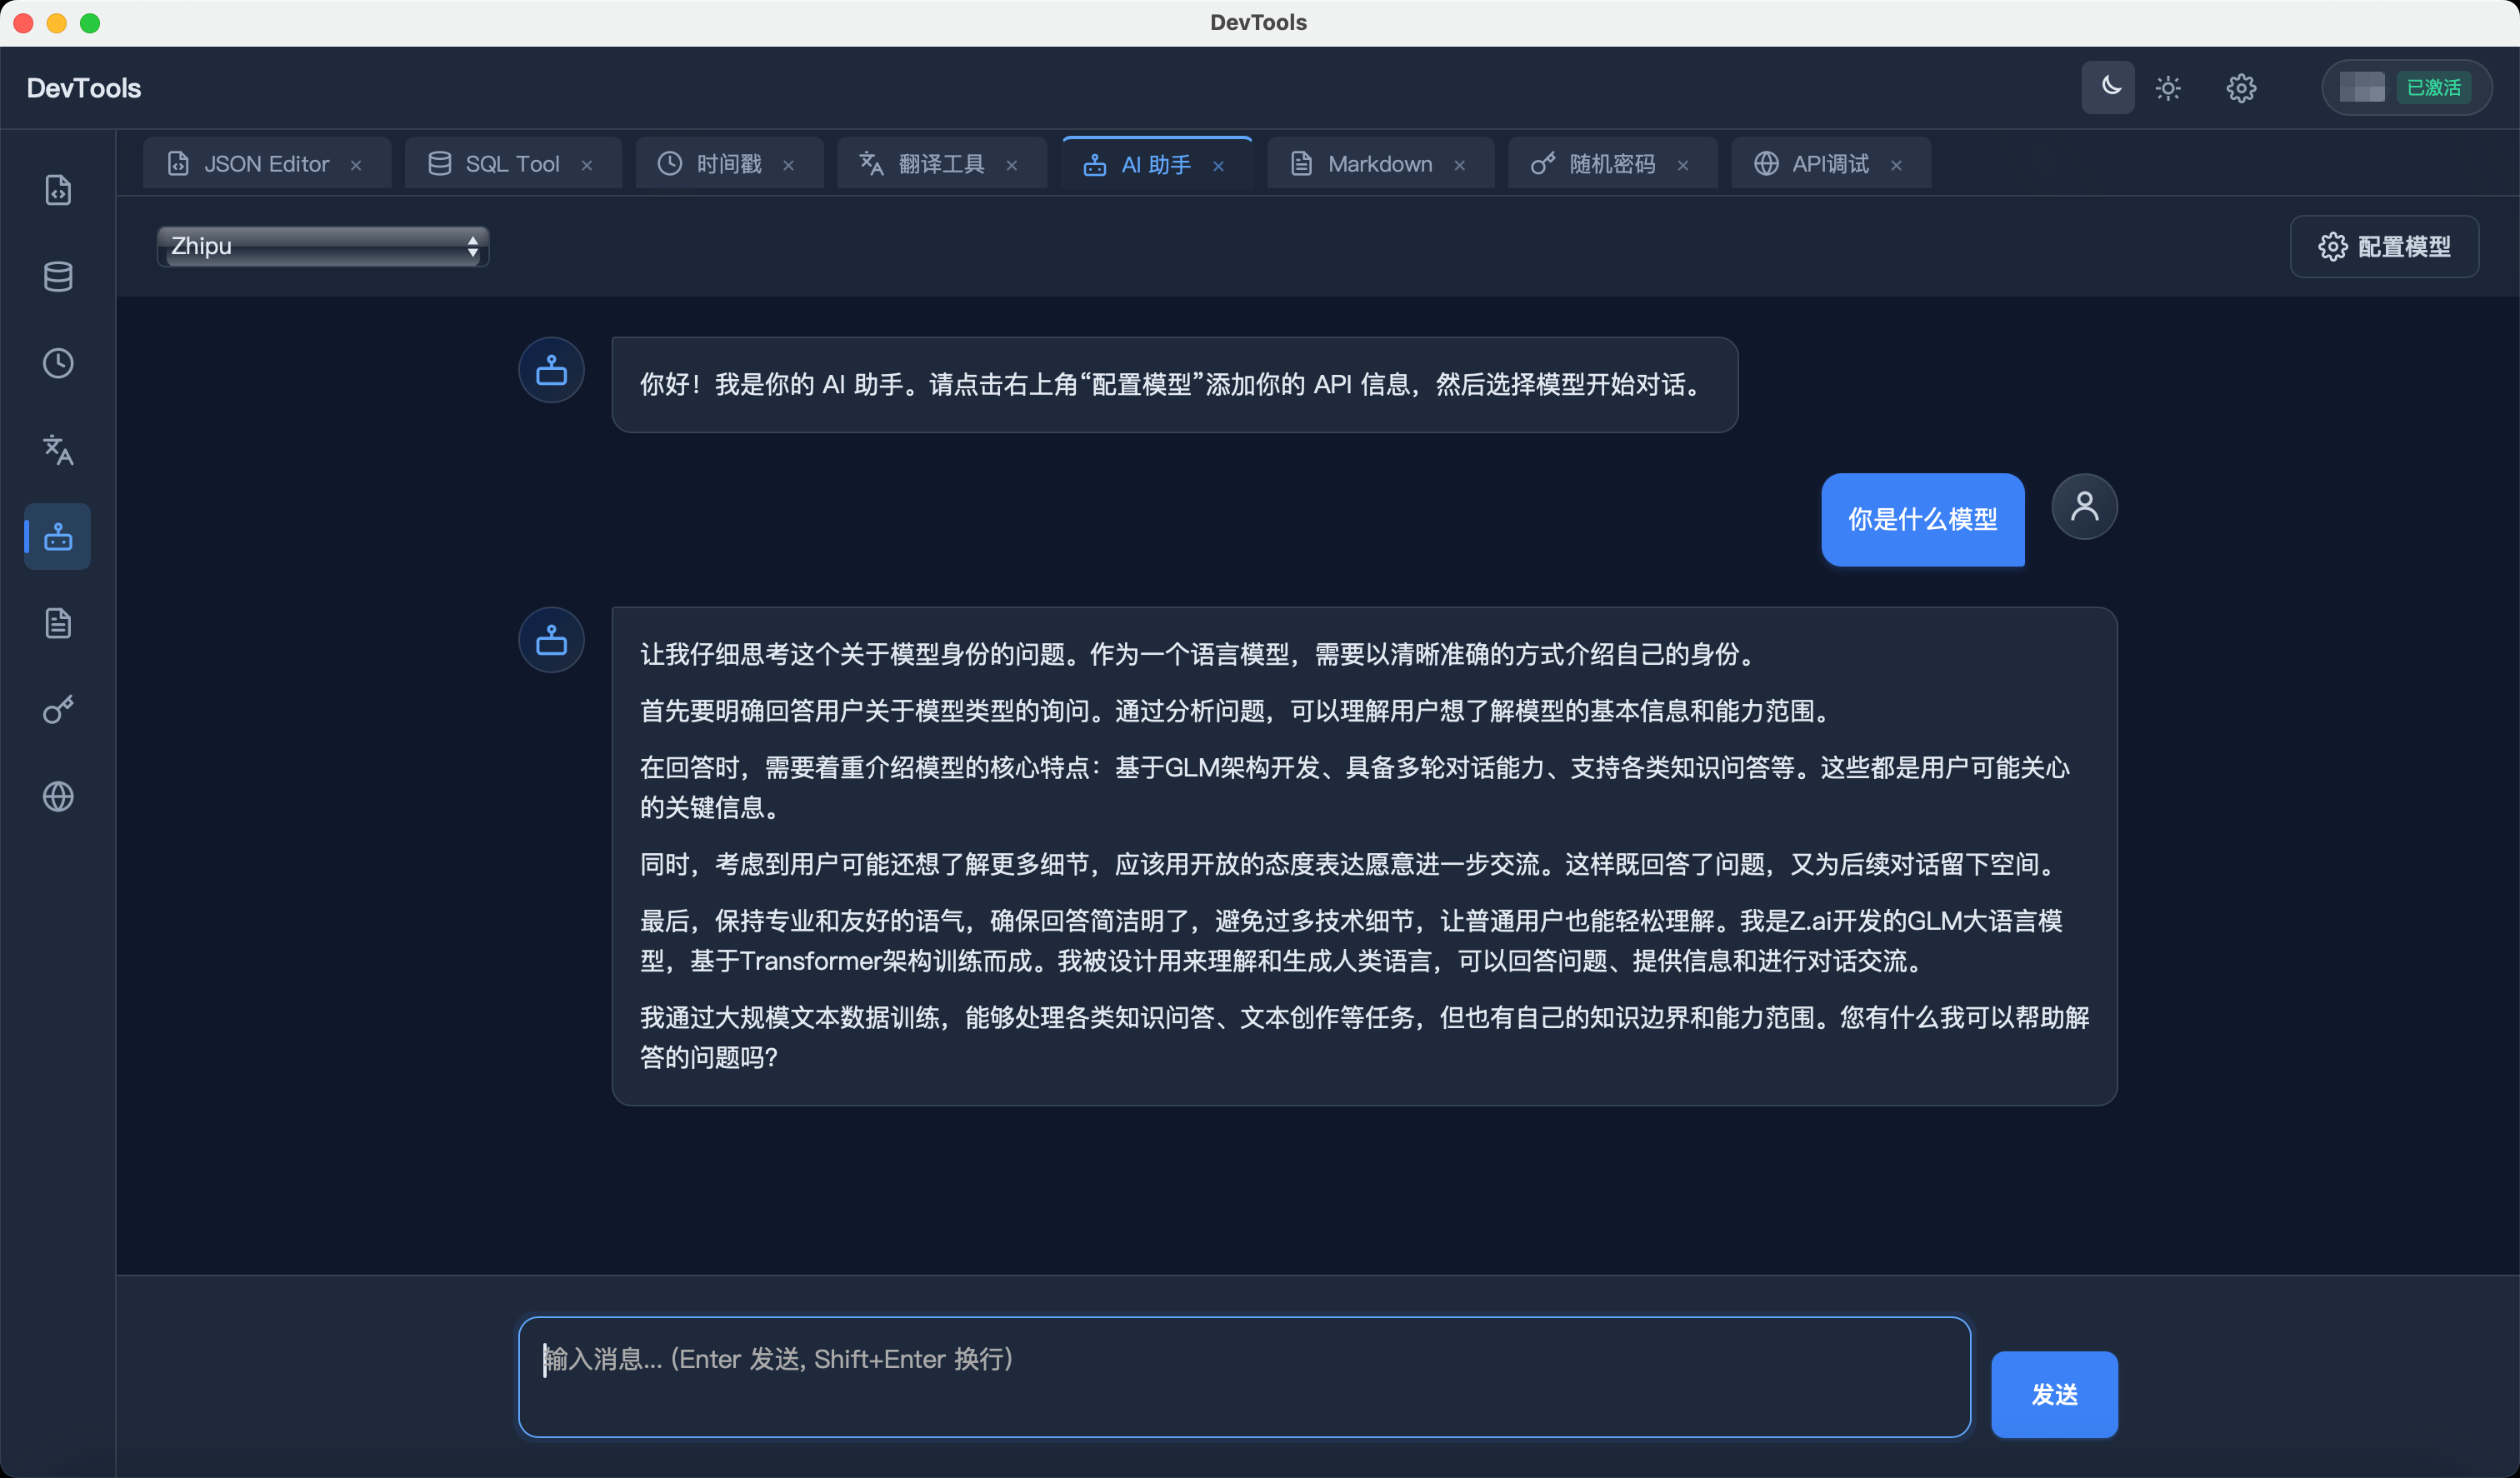Click the 发送 send button
Viewport: 2520px width, 1478px height.
click(x=2053, y=1394)
